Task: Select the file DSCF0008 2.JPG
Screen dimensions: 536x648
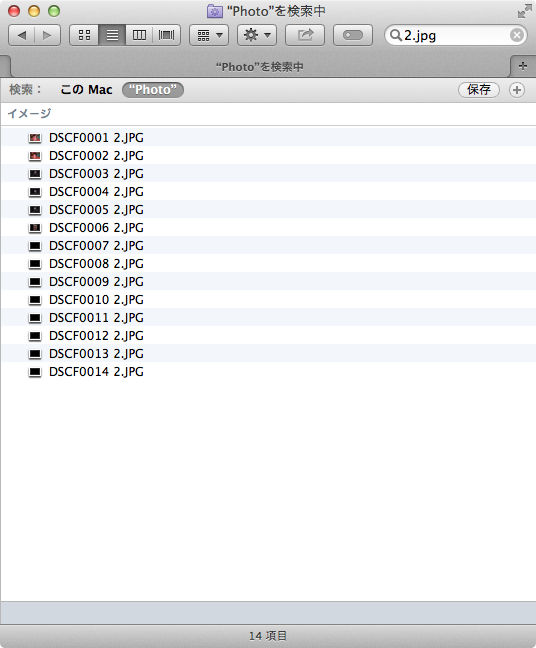Action: [268, 263]
